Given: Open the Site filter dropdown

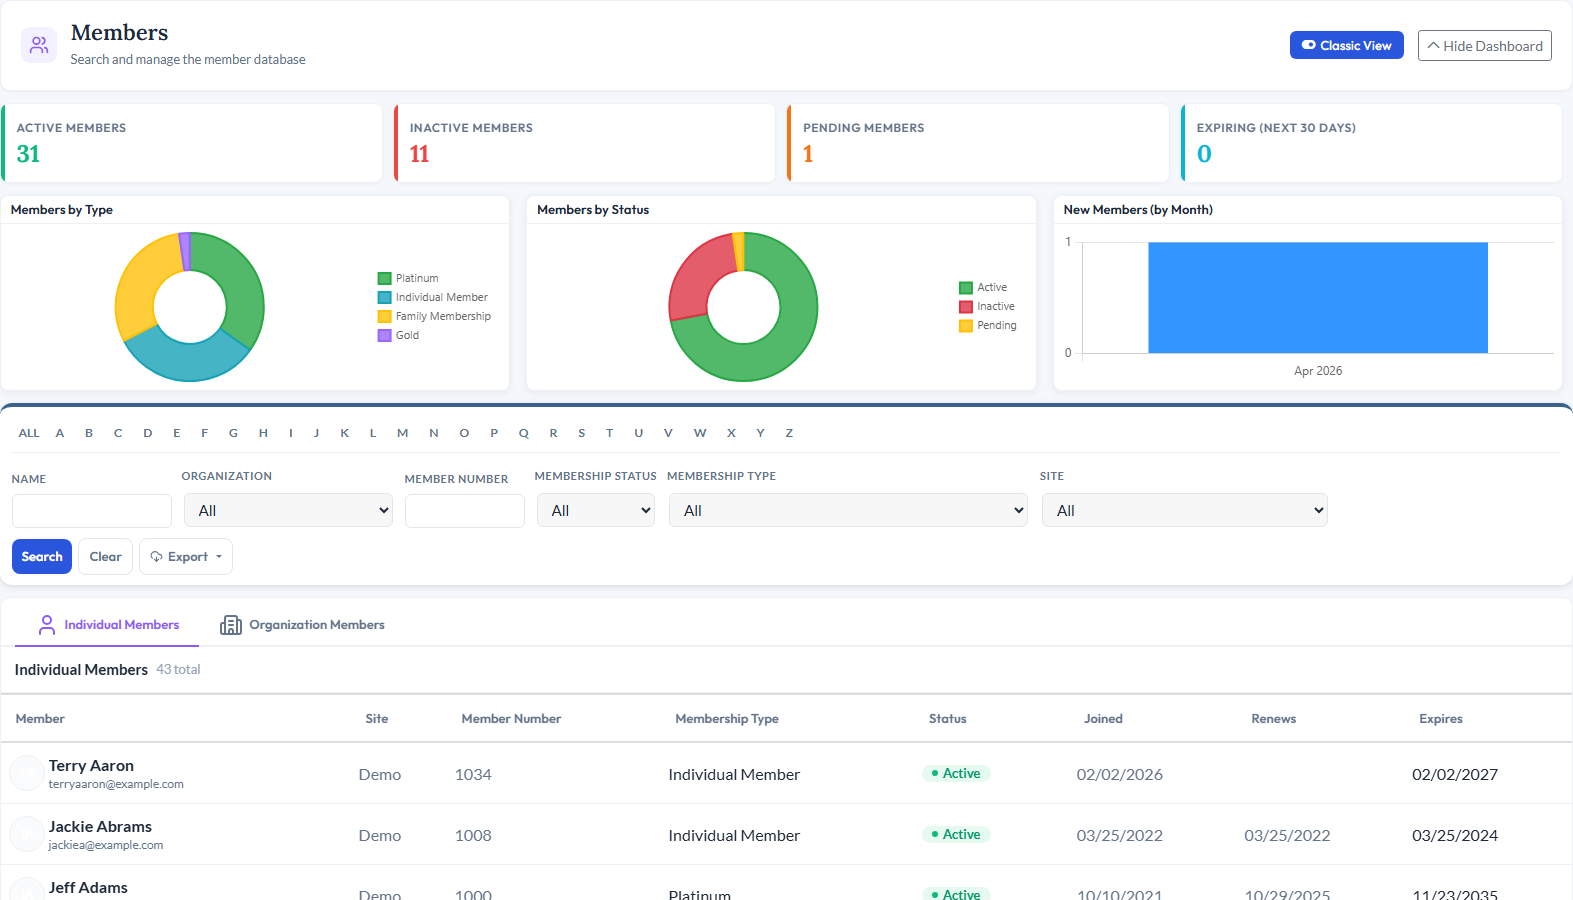Looking at the screenshot, I should (1185, 510).
